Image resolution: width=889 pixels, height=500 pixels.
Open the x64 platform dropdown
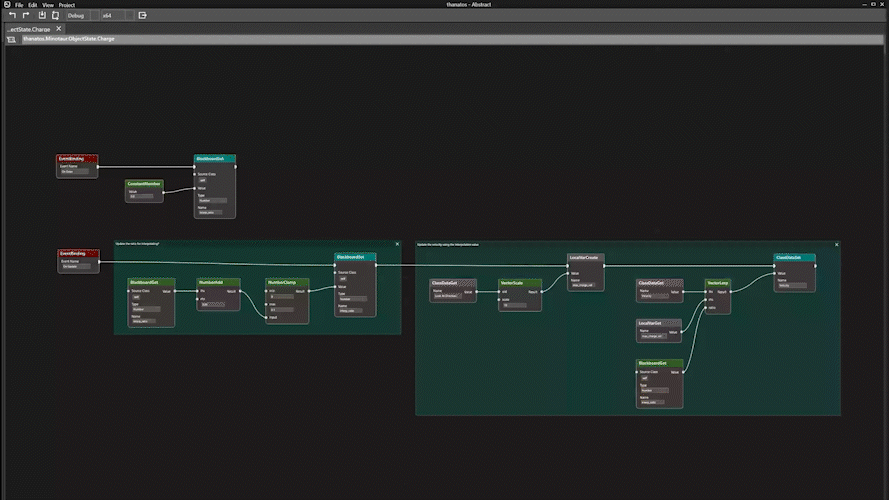pos(116,15)
